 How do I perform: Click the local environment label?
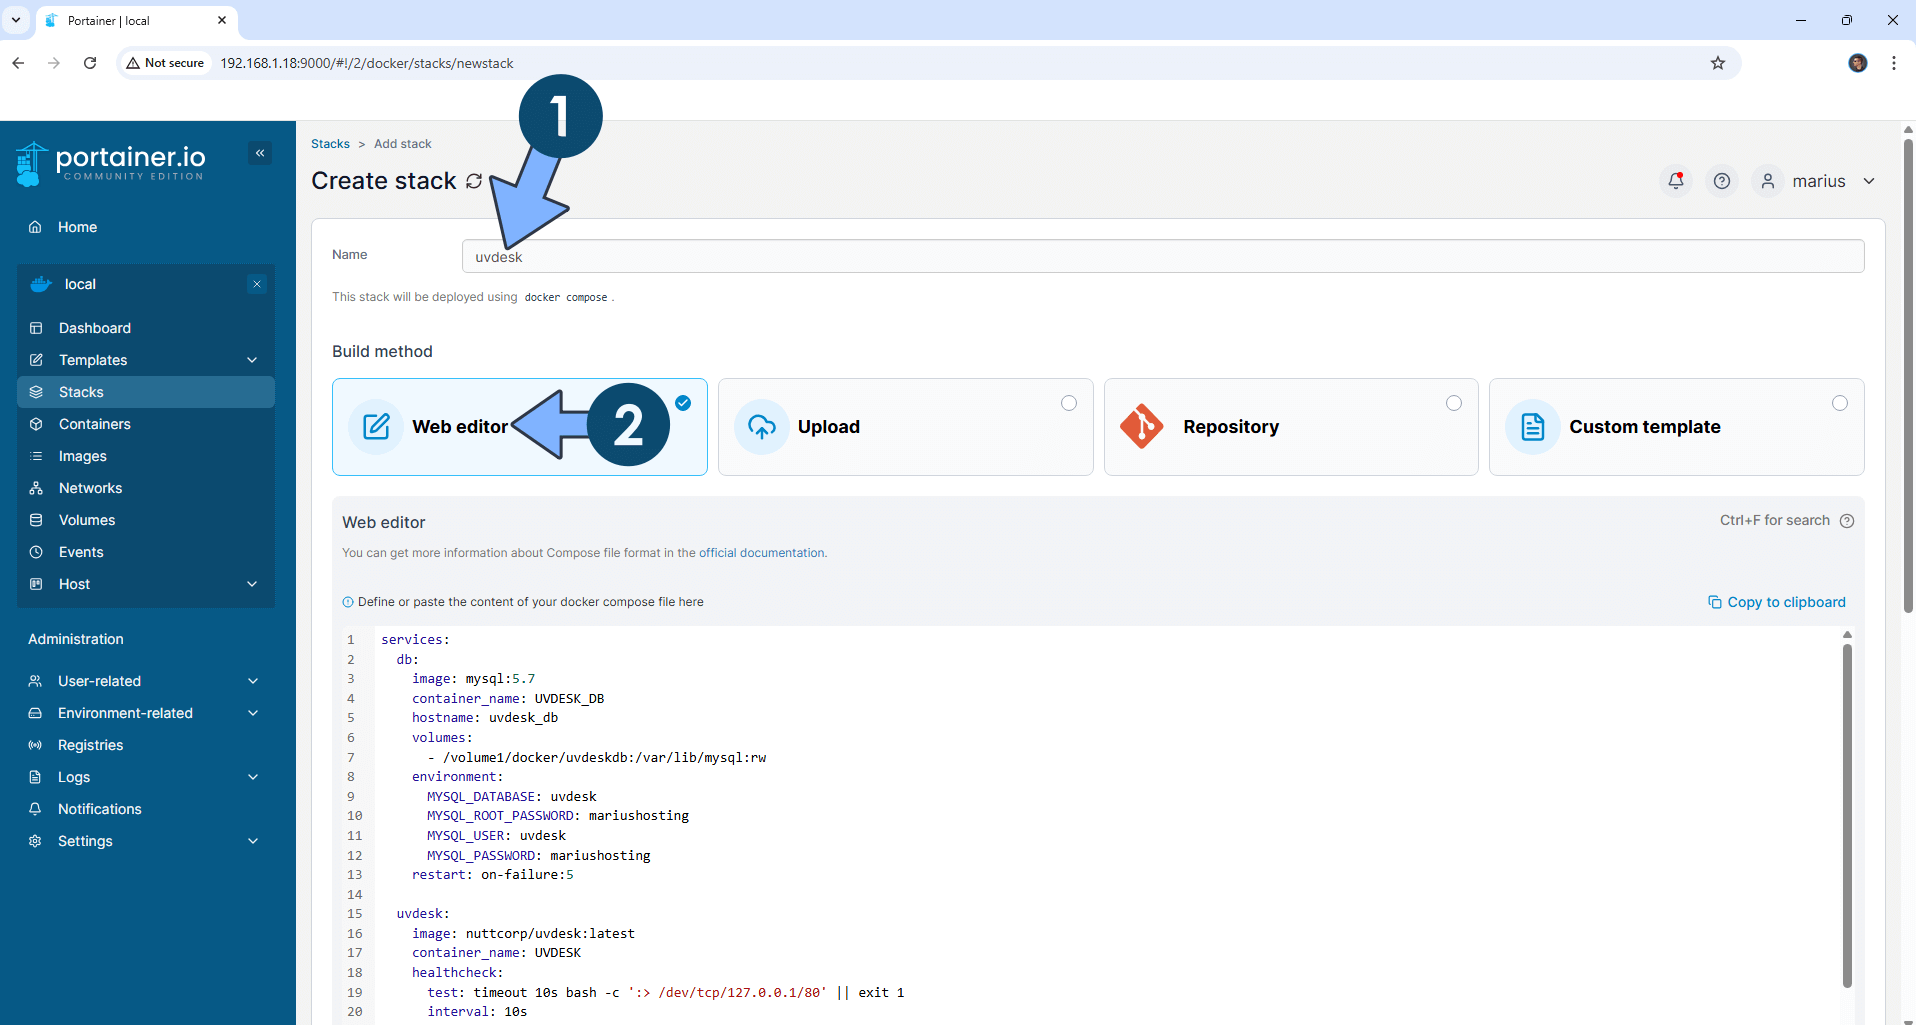[x=80, y=284]
